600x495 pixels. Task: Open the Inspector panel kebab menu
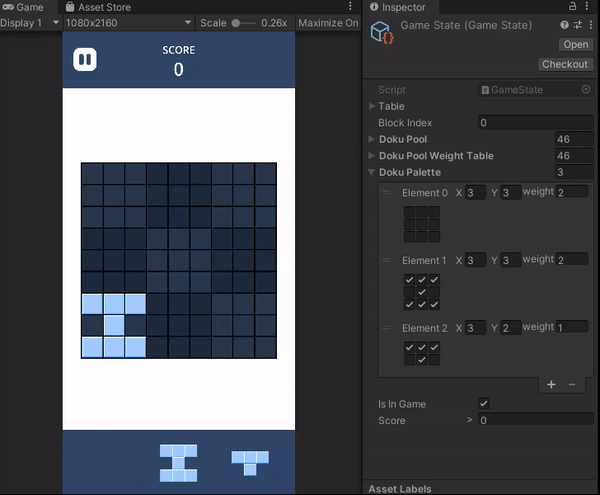click(587, 6)
